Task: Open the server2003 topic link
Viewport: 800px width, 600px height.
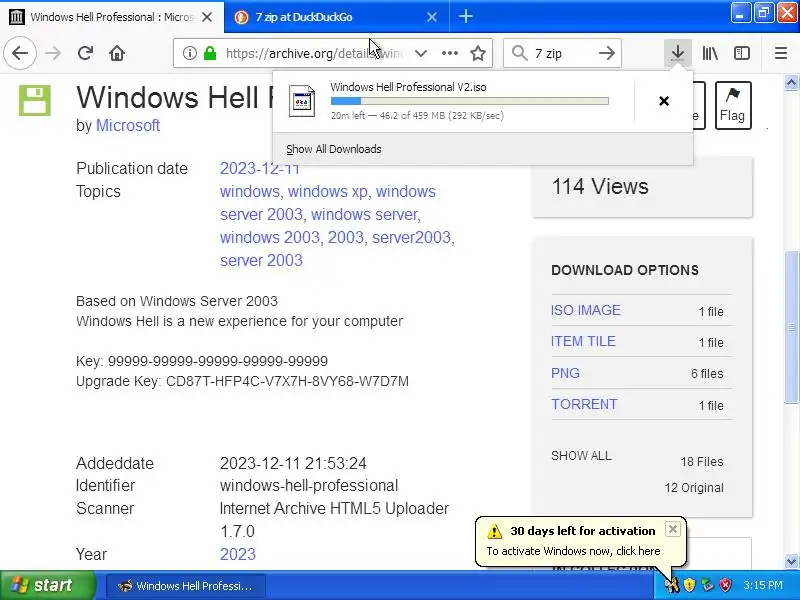Action: point(411,237)
